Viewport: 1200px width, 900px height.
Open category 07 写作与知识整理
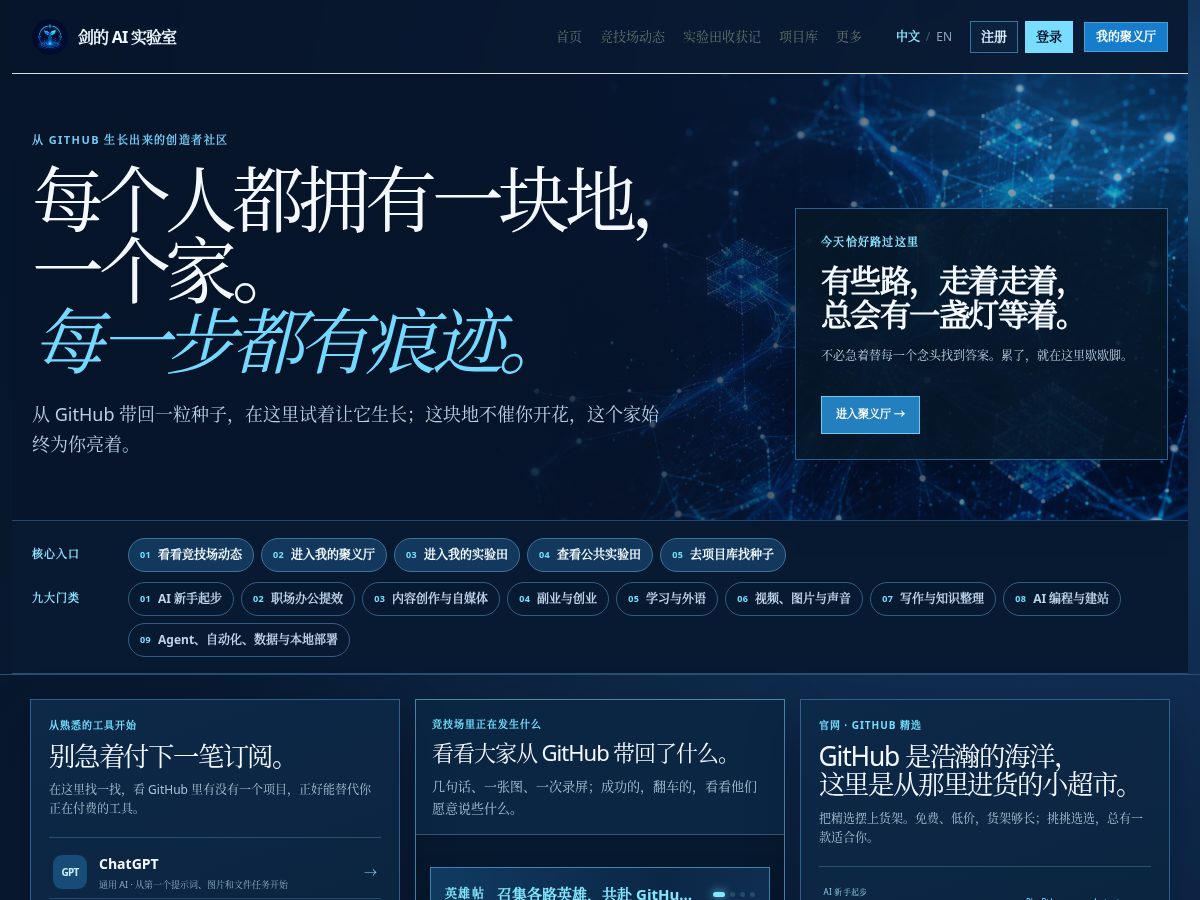pyautogui.click(x=933, y=599)
